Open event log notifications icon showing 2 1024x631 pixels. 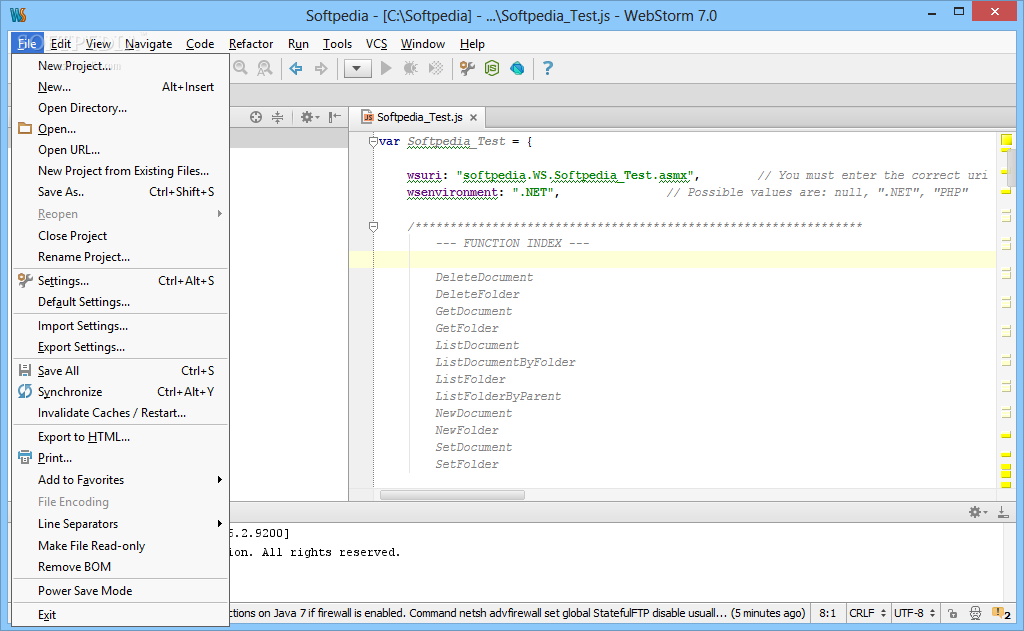pos(1001,613)
